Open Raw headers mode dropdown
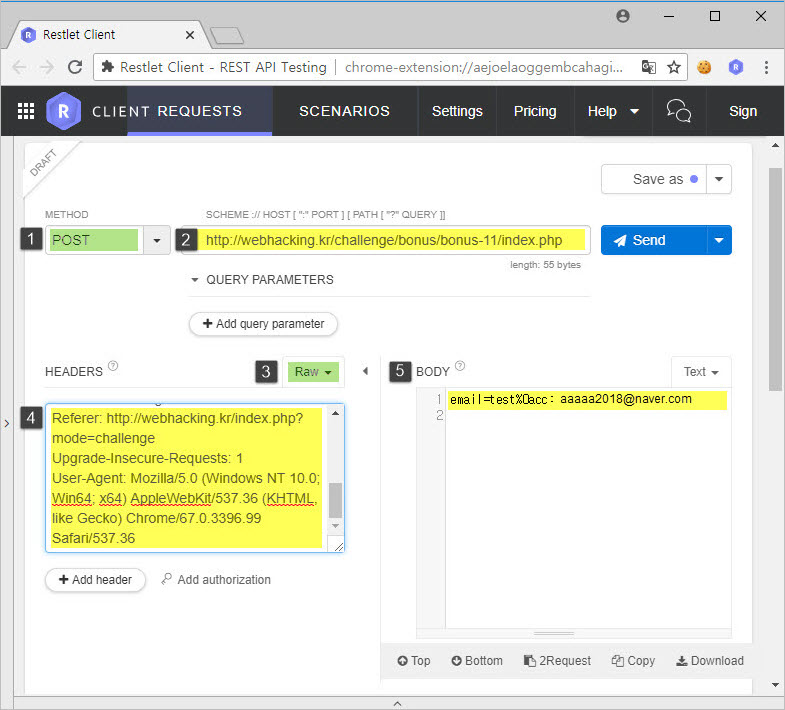The image size is (785, 710). 314,371
